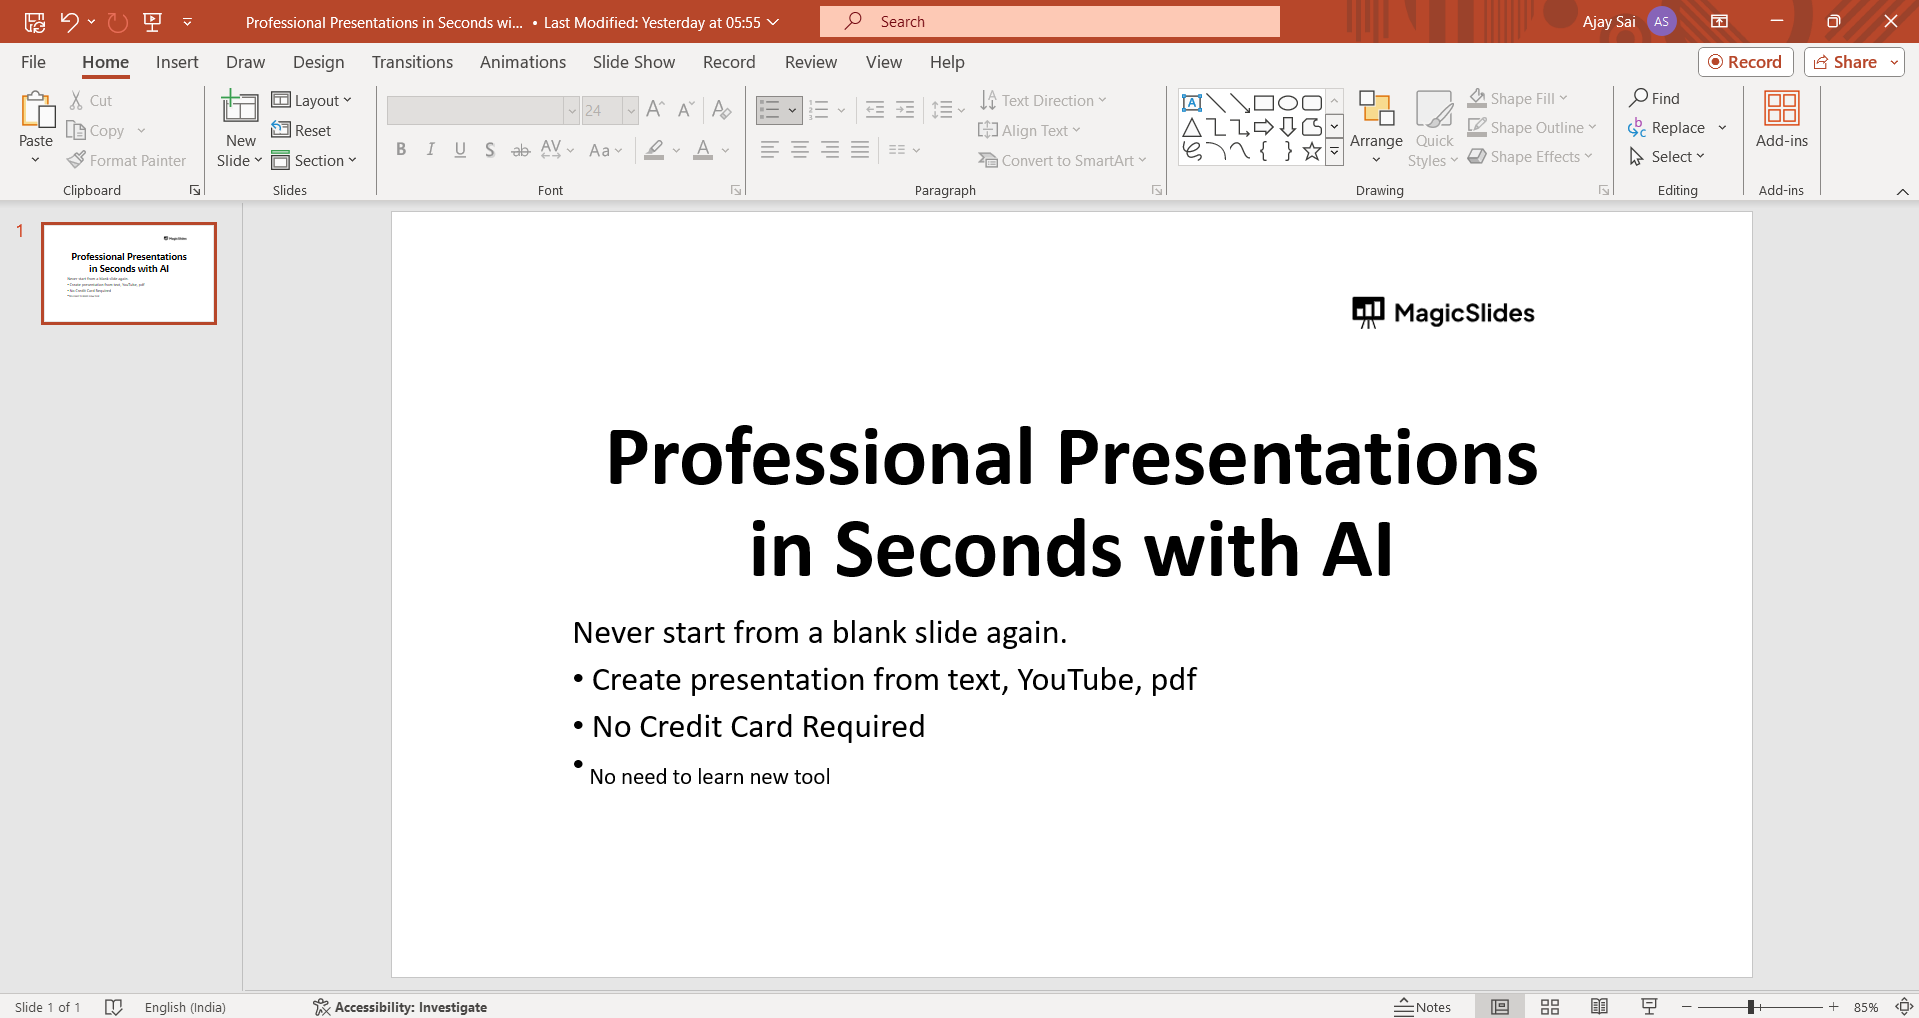Click the Paste clipboard icon
Screen dimensions: 1919x1018
(x=36, y=111)
